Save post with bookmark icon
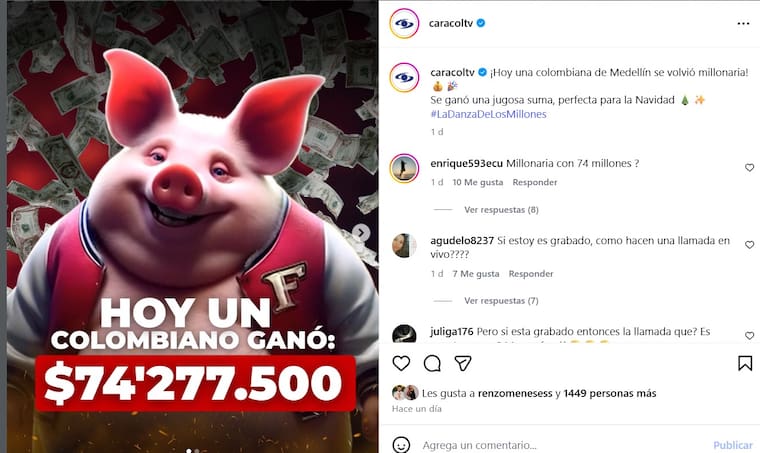Viewport: 760px width, 453px height. (x=745, y=363)
